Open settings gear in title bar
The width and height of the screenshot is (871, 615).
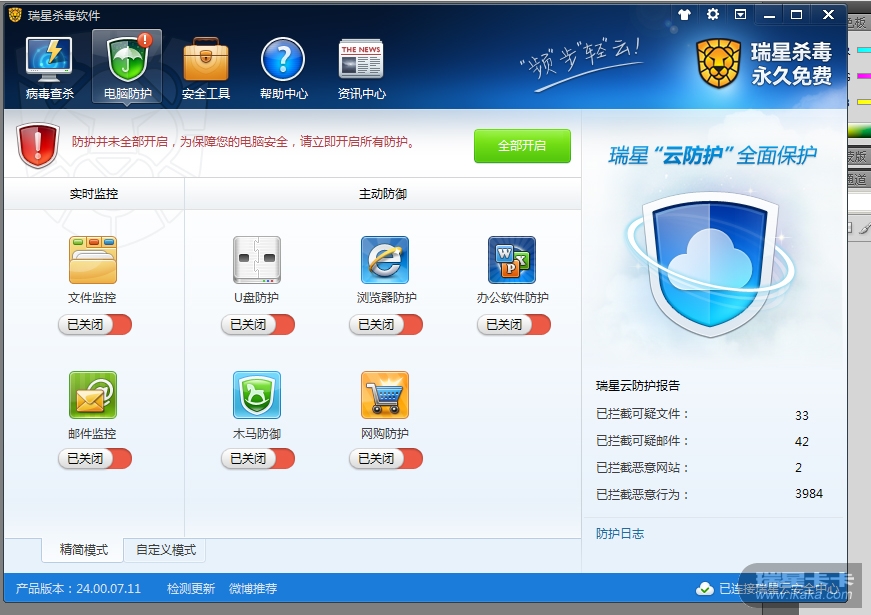pos(713,14)
